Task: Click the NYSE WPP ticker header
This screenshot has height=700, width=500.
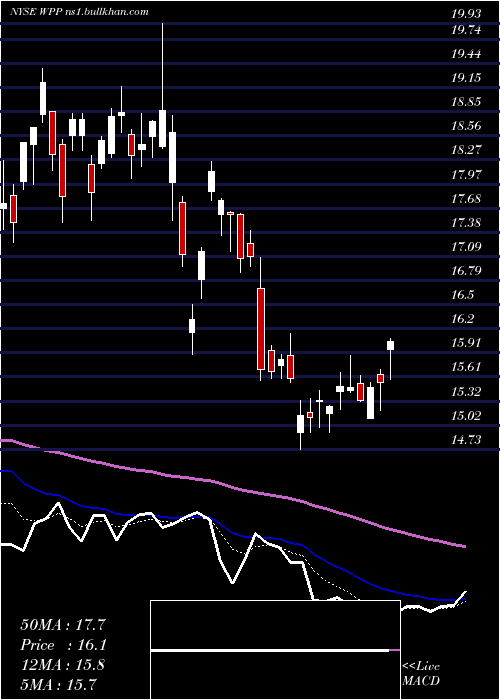Action: pyautogui.click(x=79, y=12)
